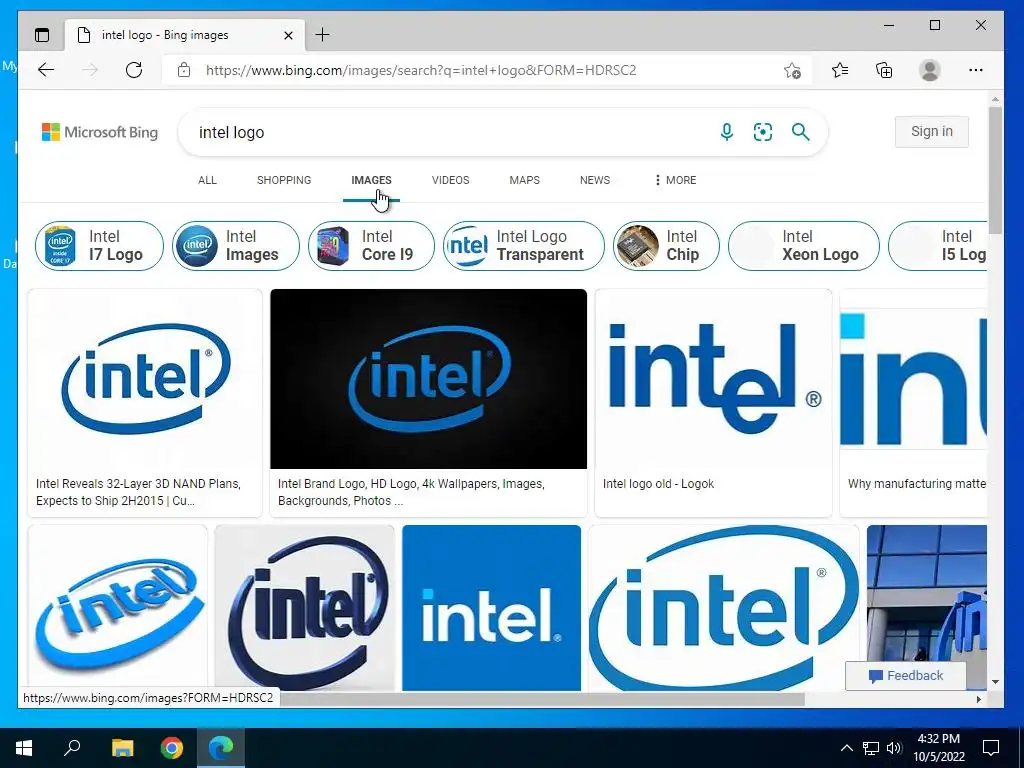The width and height of the screenshot is (1024, 768).
Task: Click the horizontal scrollbar right arrow
Action: point(978,699)
